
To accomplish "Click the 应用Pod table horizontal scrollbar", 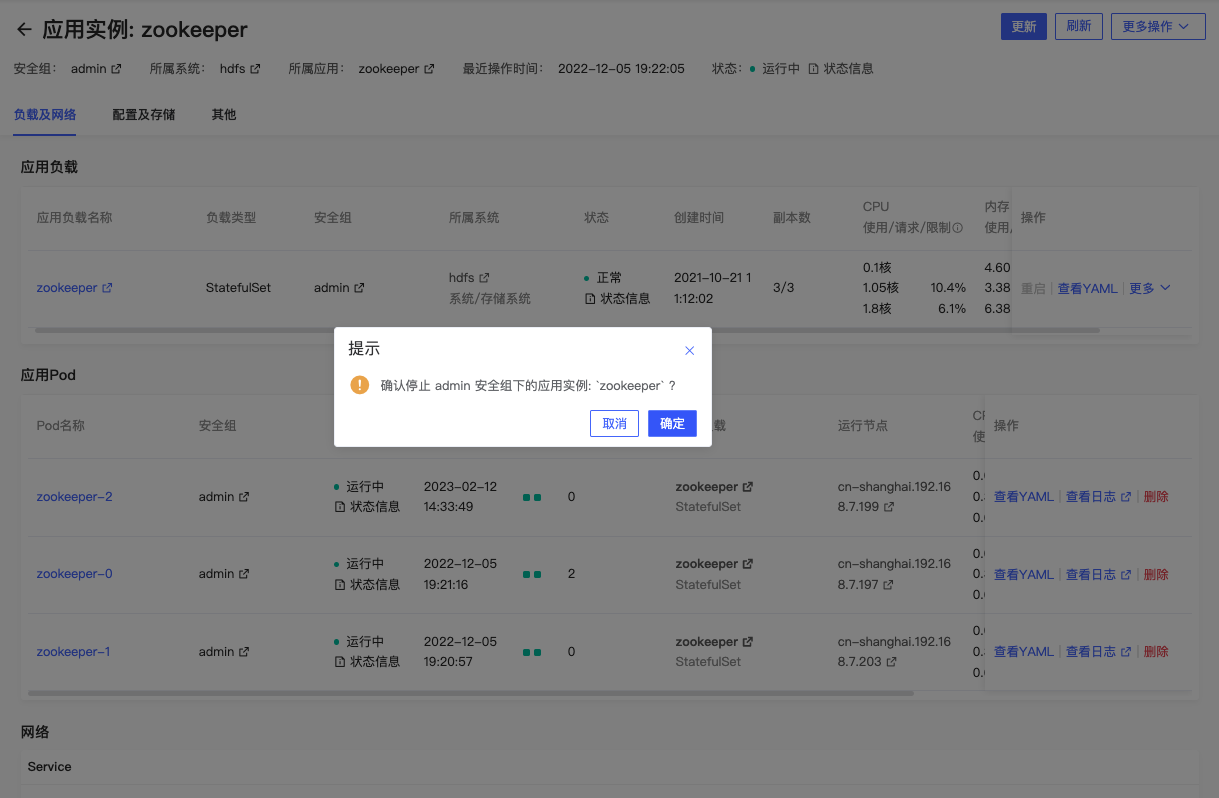I will click(471, 692).
